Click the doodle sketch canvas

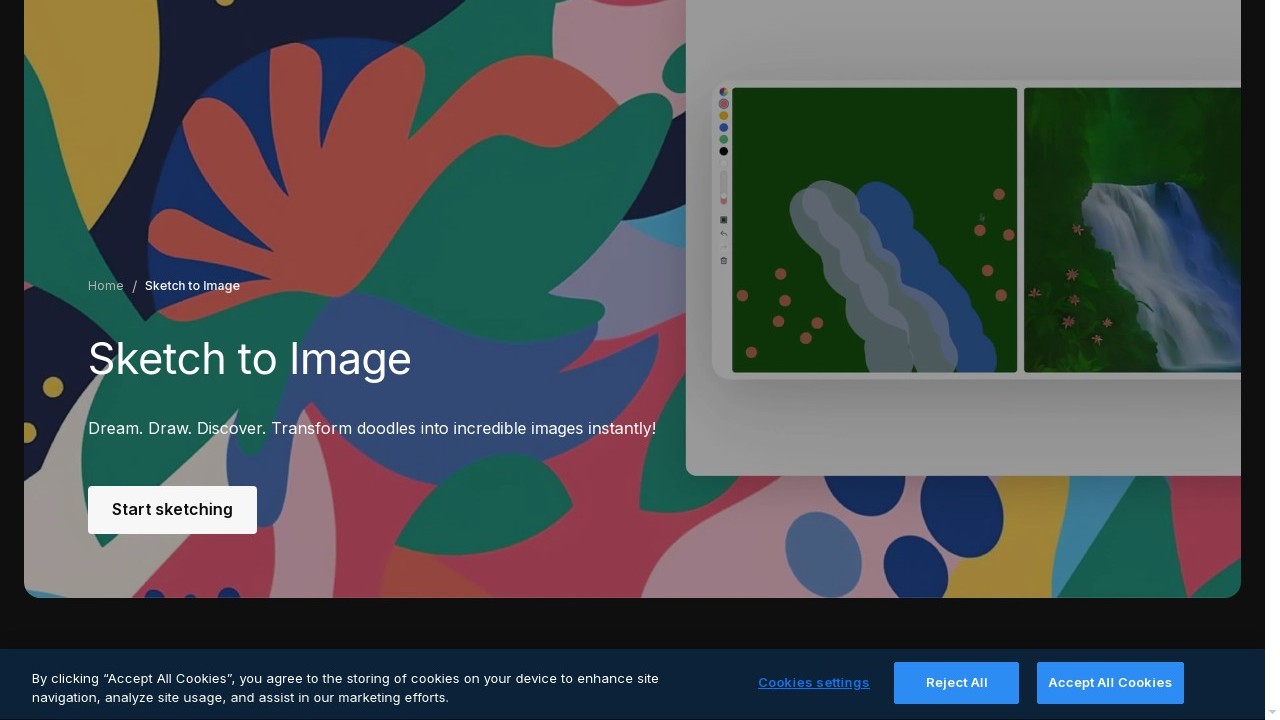(x=874, y=230)
